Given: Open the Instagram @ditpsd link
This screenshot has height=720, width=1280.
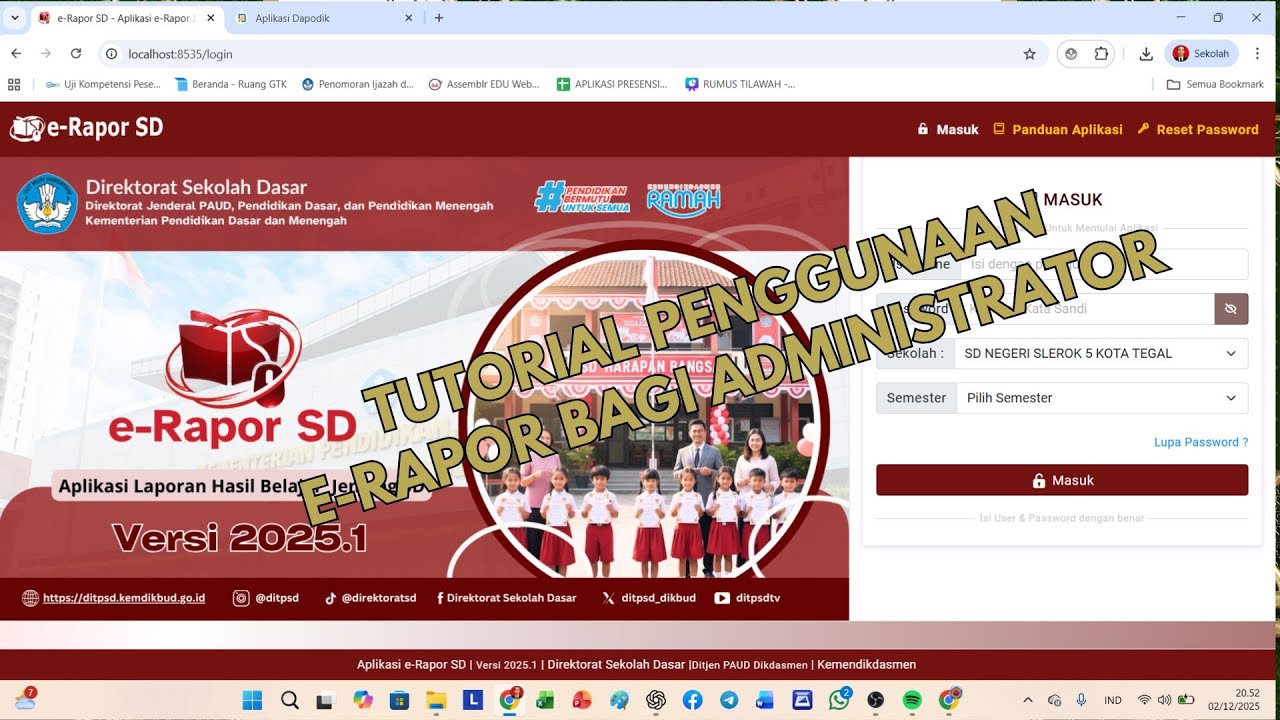Looking at the screenshot, I should (266, 598).
